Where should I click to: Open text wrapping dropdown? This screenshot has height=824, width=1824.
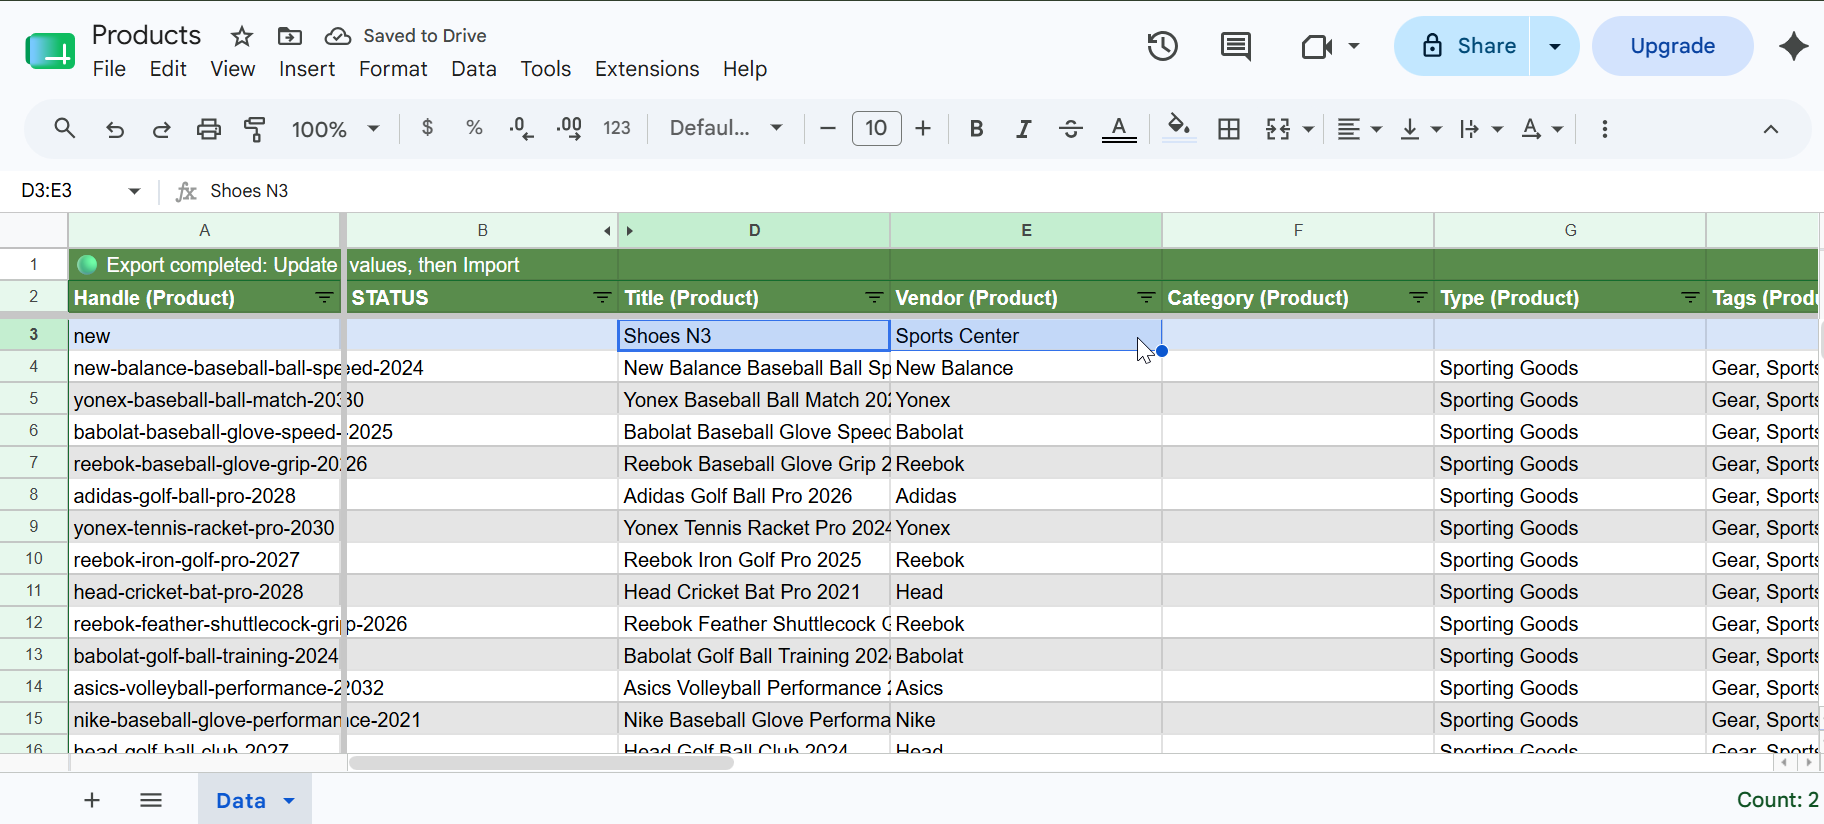(1481, 129)
